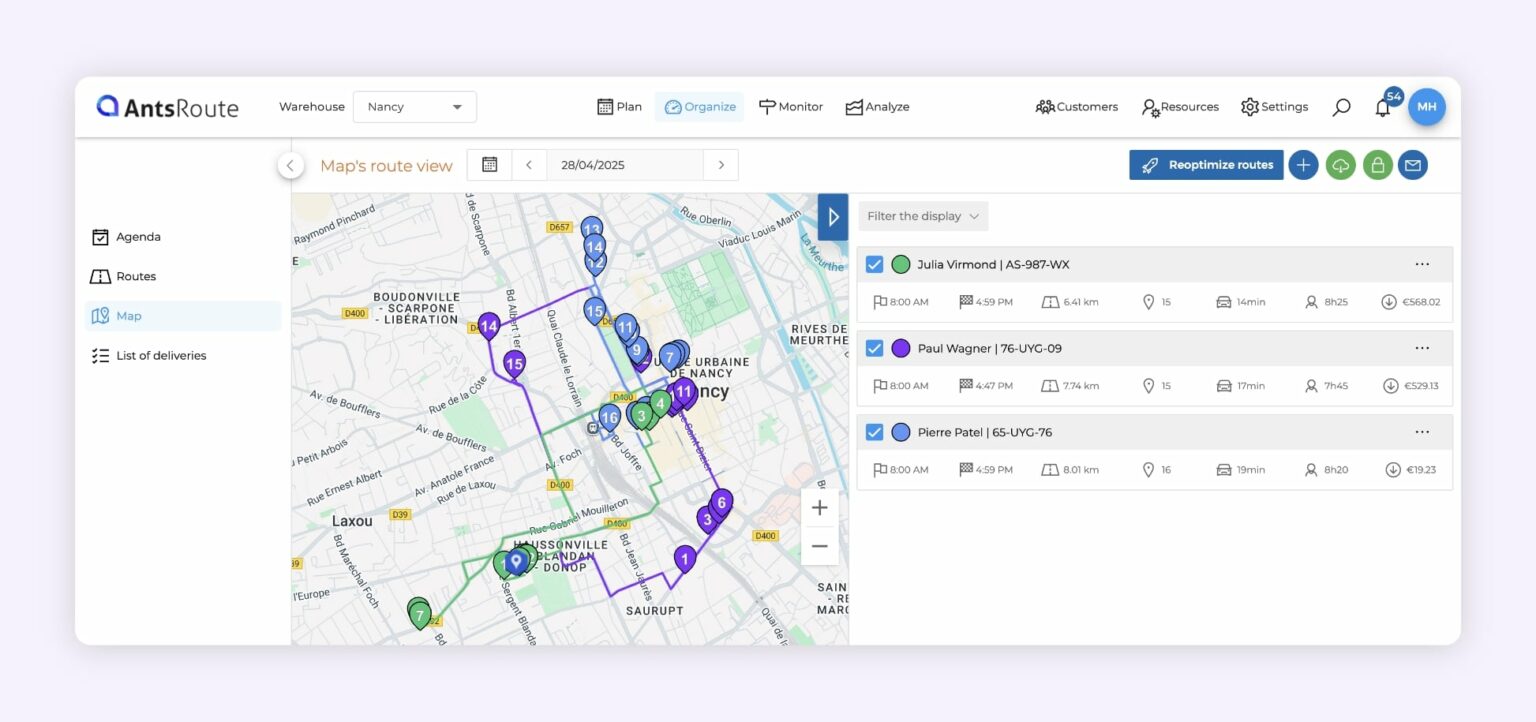The height and width of the screenshot is (722, 1536).
Task: Open the Nancy warehouse dropdown
Action: tap(414, 106)
